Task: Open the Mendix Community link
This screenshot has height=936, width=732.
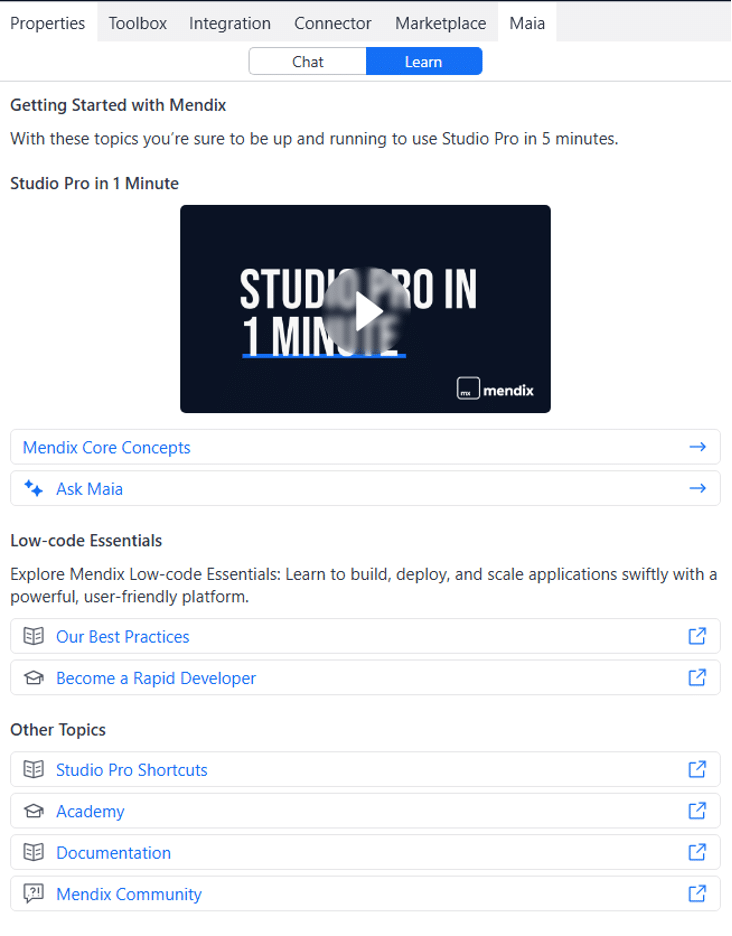Action: [129, 894]
